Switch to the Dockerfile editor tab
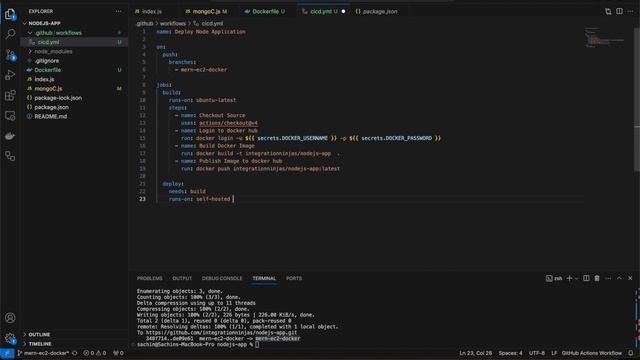Image resolution: width=640 pixels, height=360 pixels. tap(265, 11)
